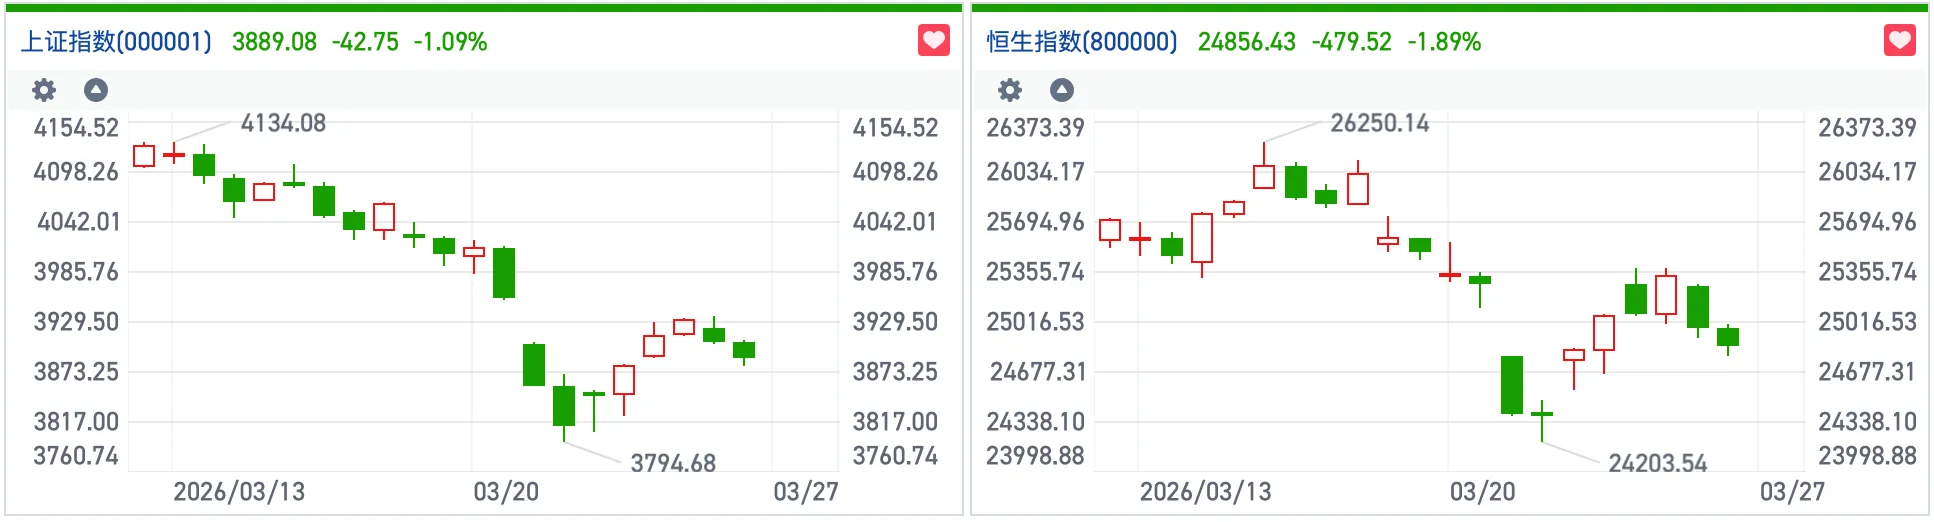Toggle favorite heart for 恒生指数
Image resolution: width=1934 pixels, height=522 pixels.
click(x=1900, y=41)
